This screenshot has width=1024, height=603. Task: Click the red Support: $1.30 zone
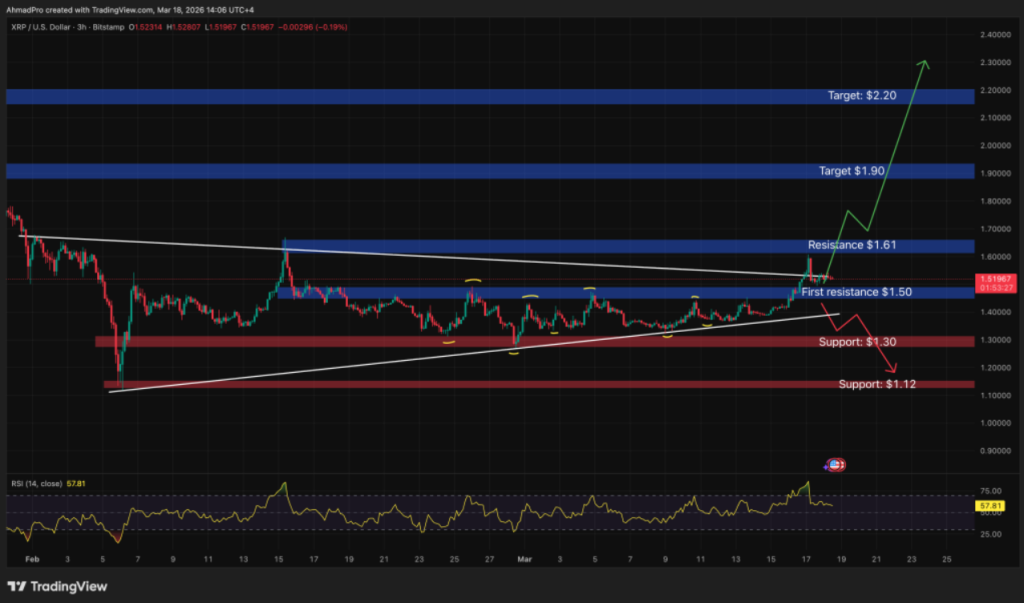point(857,341)
